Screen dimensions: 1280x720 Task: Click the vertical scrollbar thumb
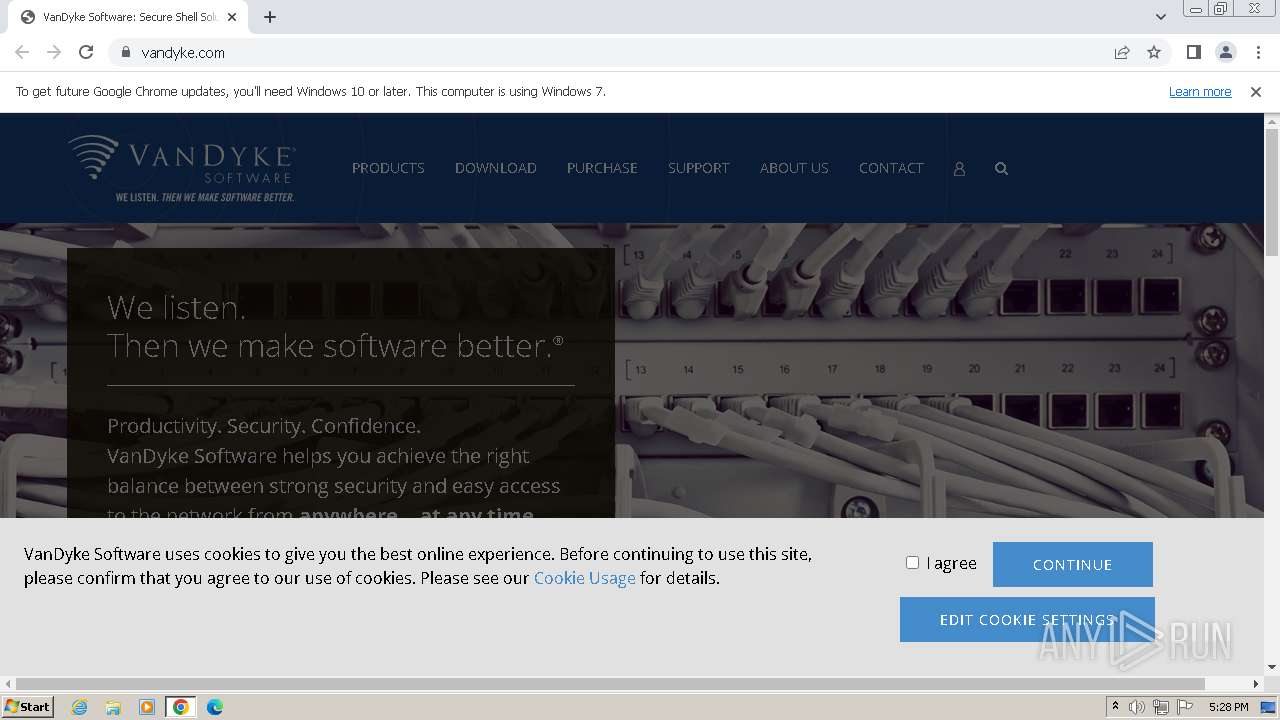click(x=1272, y=193)
